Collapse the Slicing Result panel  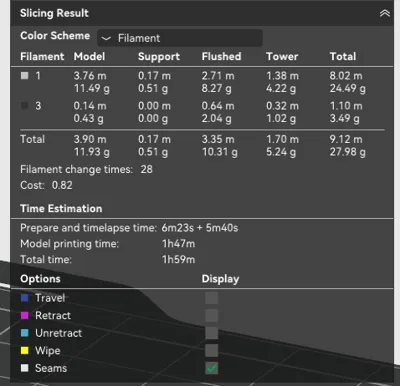(x=385, y=13)
